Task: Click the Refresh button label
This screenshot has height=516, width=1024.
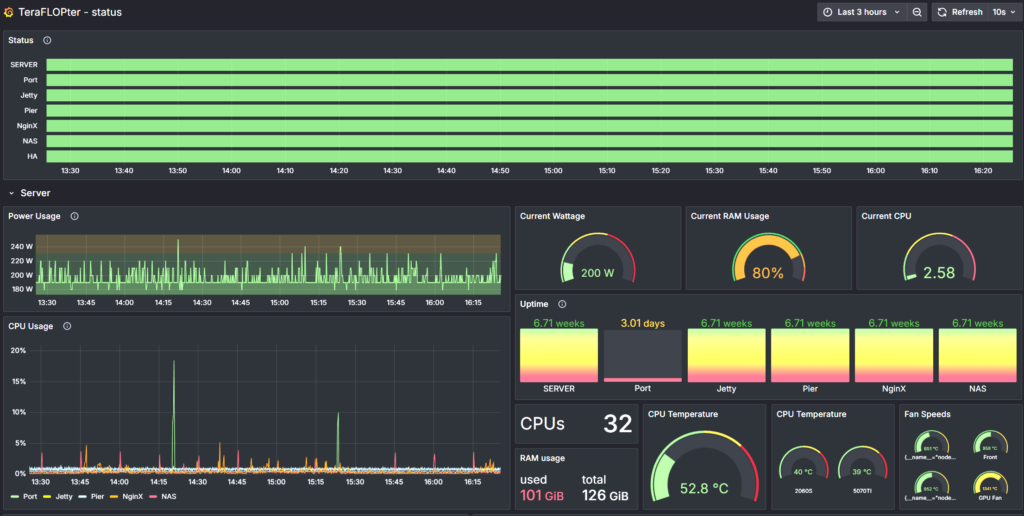Action: tap(966, 12)
